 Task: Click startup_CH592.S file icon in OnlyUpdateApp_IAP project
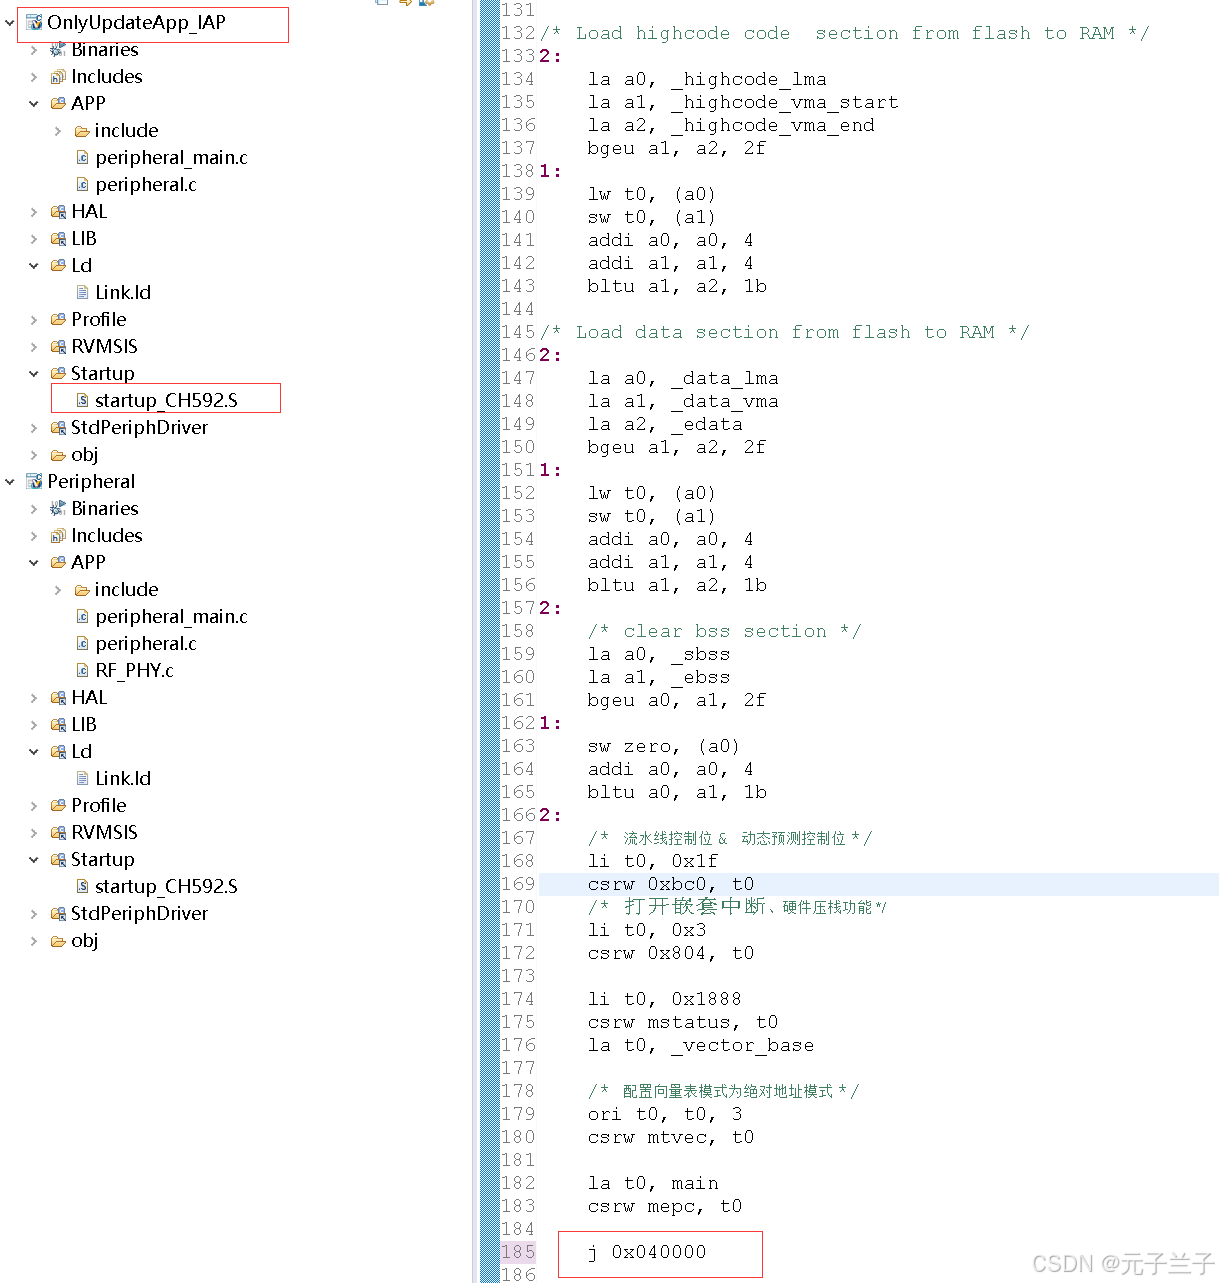point(83,400)
